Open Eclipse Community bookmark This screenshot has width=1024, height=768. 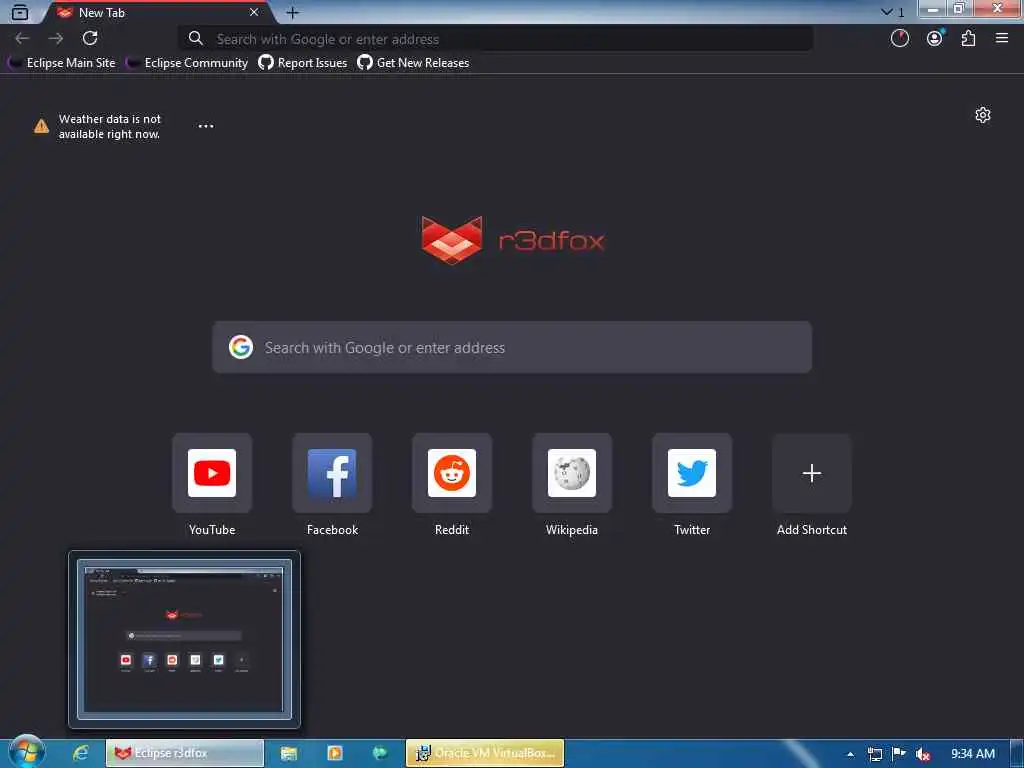[x=187, y=63]
